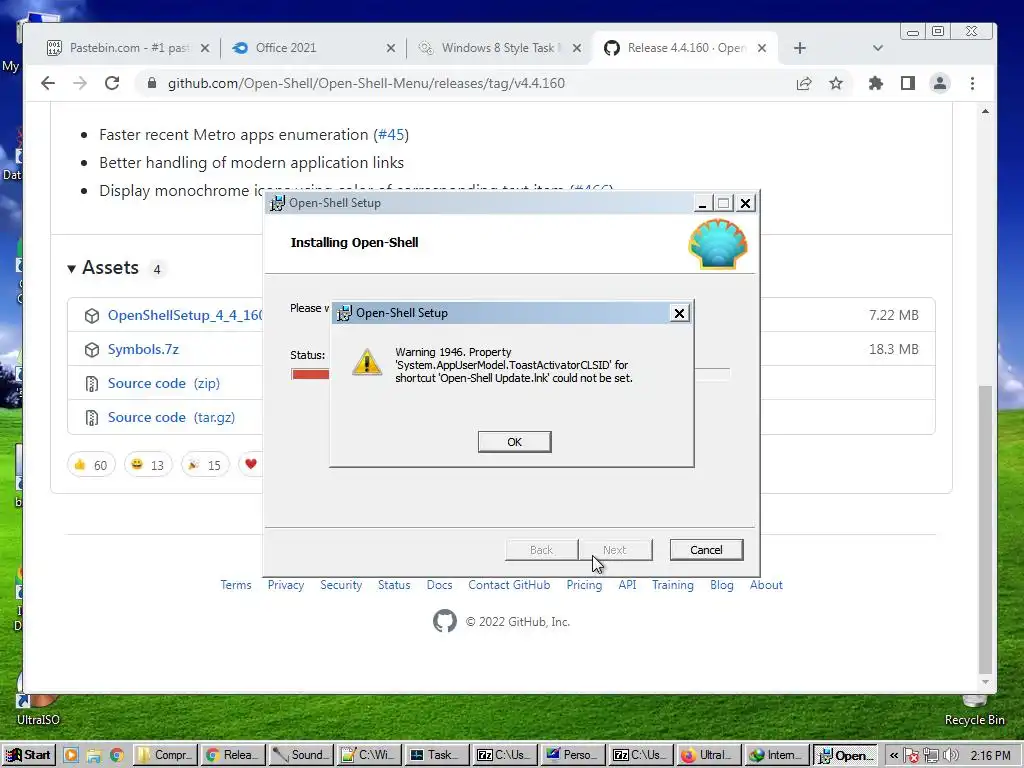
Task: Click the Chrome forward arrow
Action: point(80,83)
